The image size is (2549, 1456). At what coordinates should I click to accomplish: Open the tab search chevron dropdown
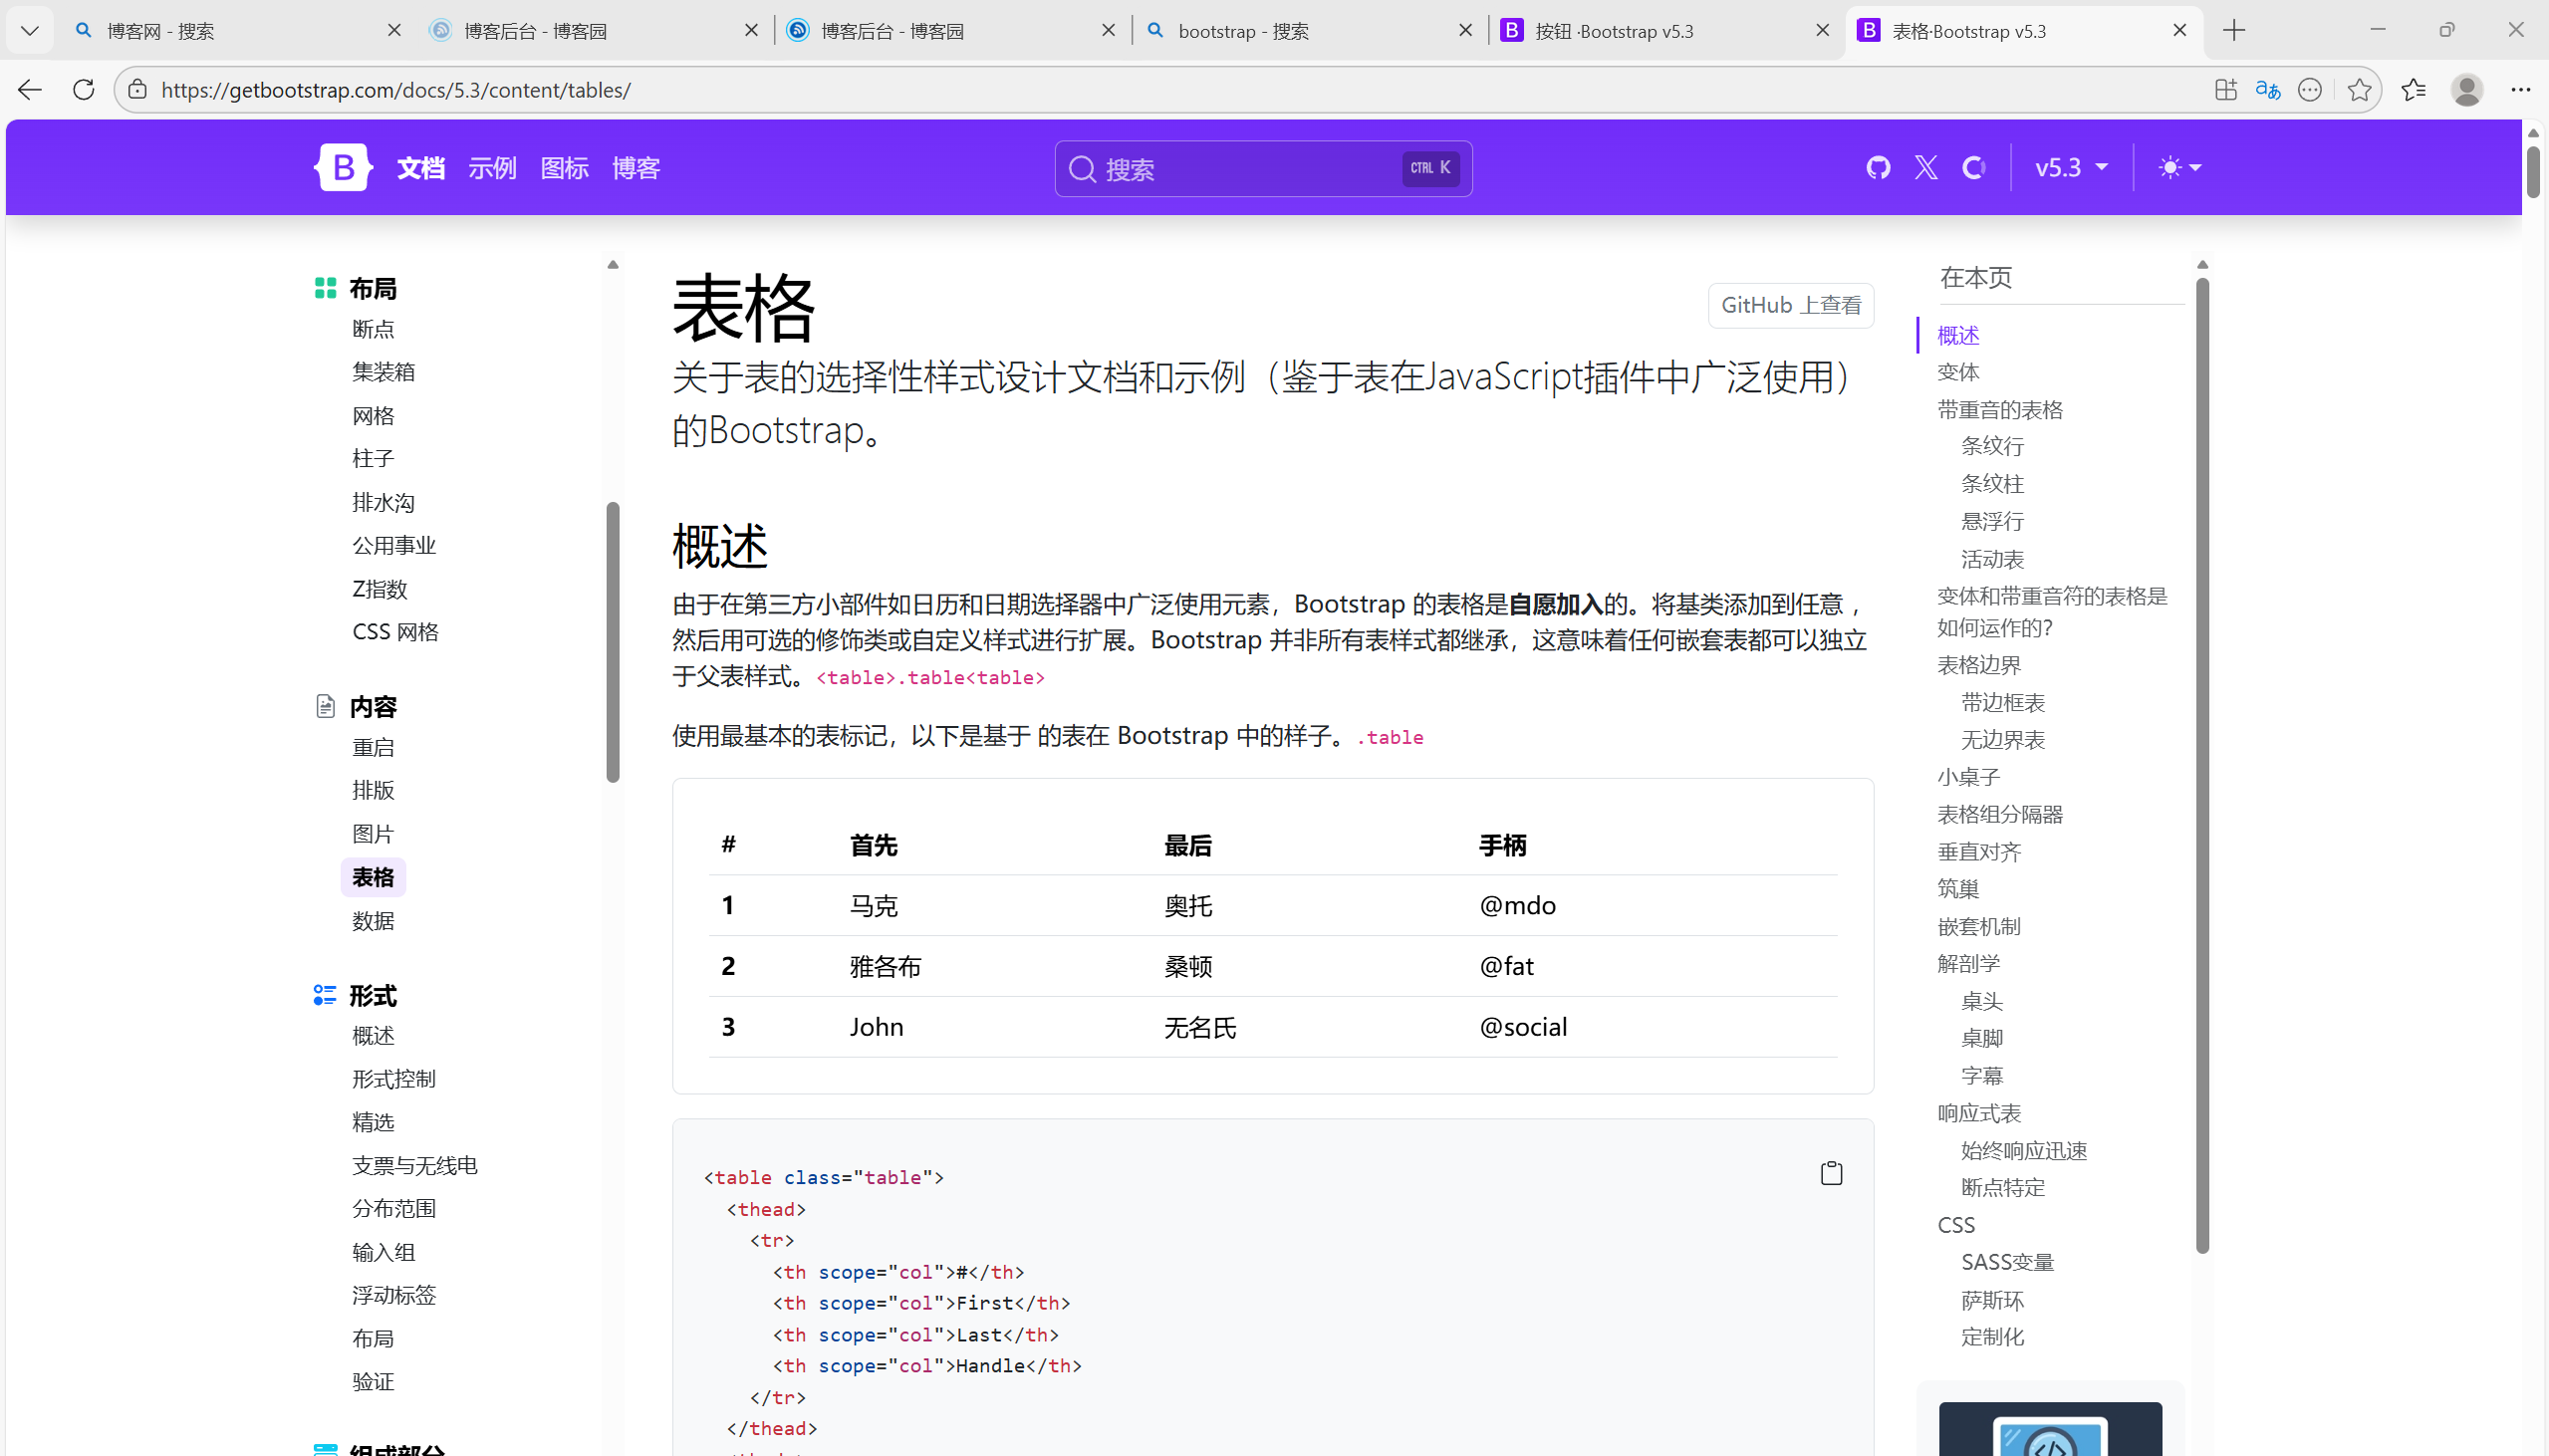coord(29,31)
